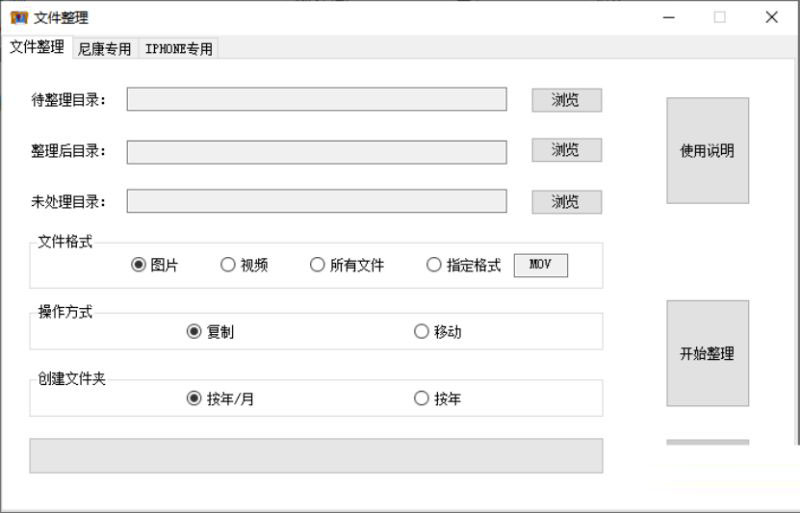Switch to the 尼康专用 tab

click(x=104, y=48)
